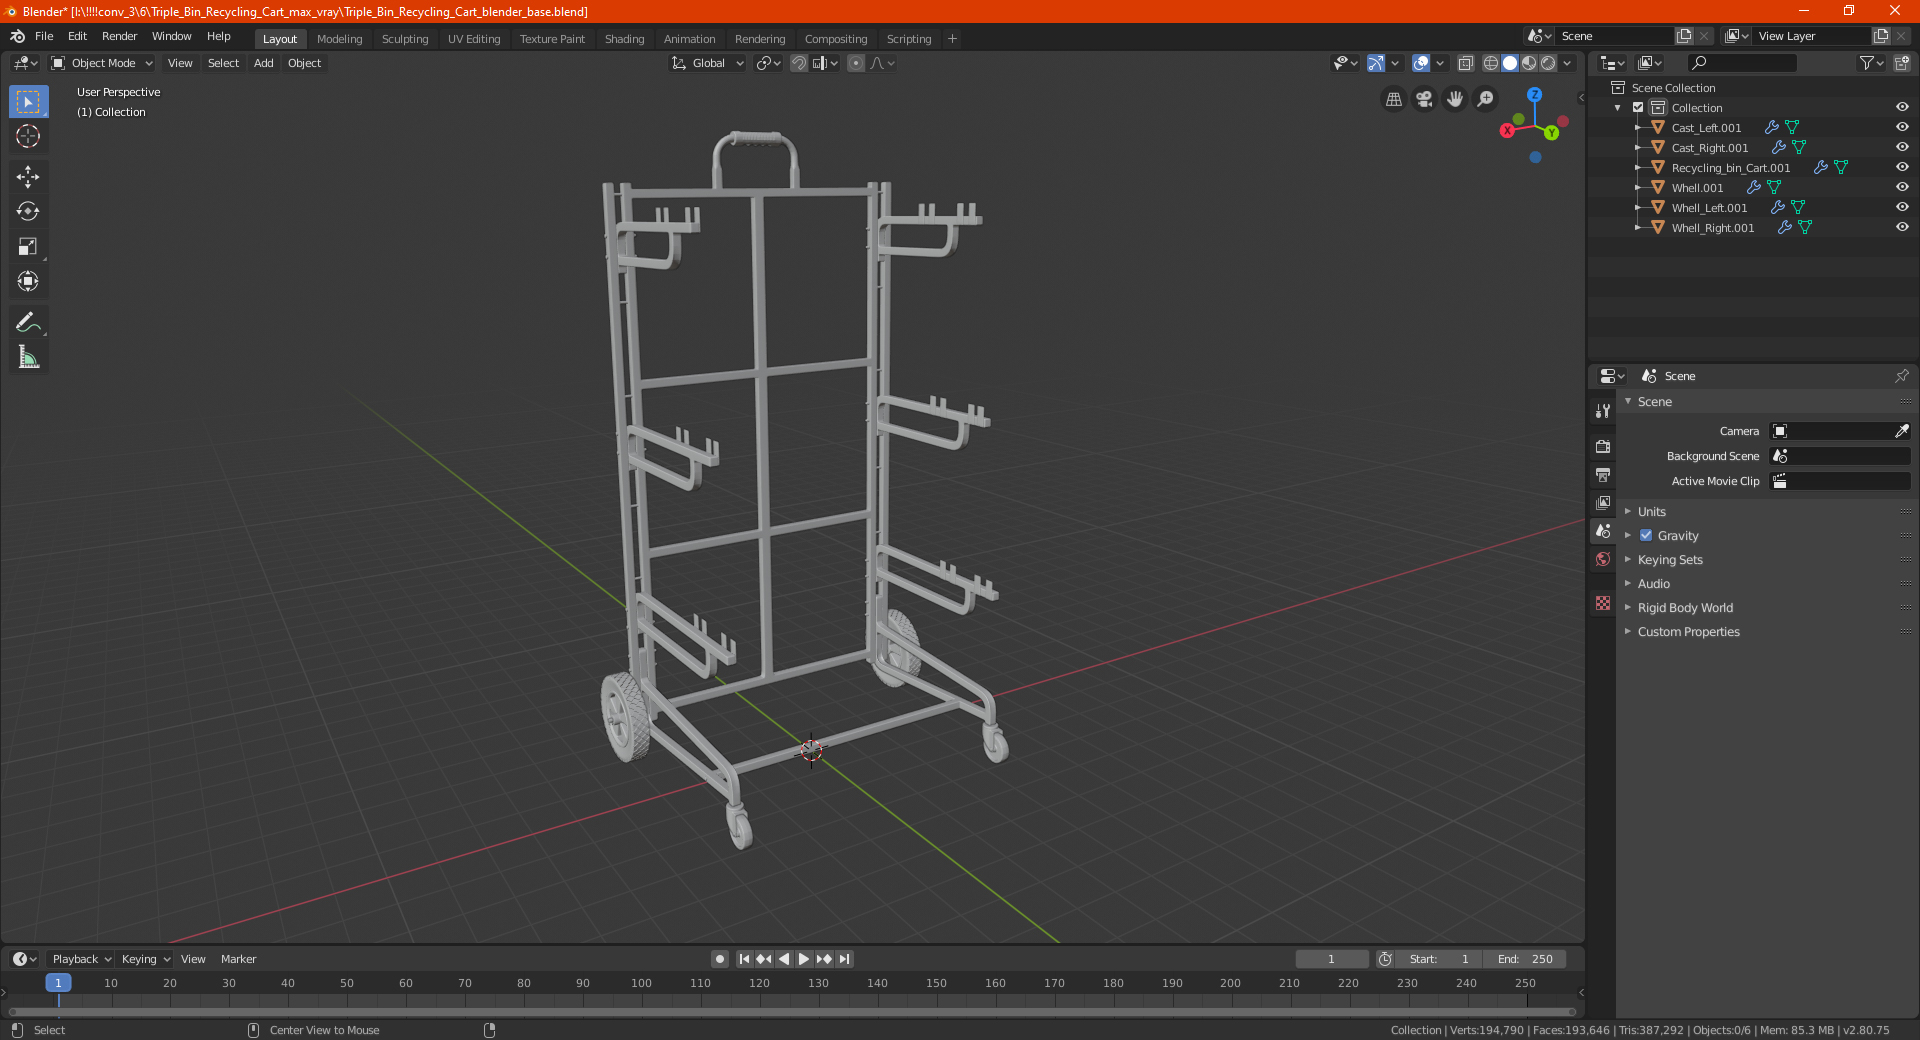Viewport: 1920px width, 1040px height.
Task: Choose the Rotate tool
Action: tap(28, 211)
